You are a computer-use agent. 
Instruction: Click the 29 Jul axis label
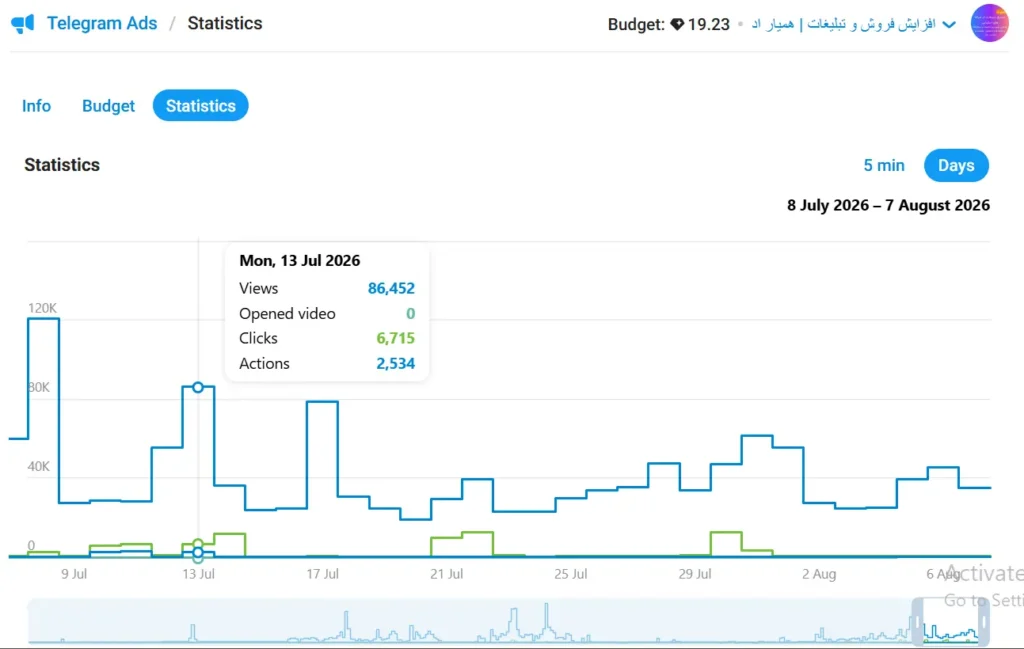click(x=695, y=574)
